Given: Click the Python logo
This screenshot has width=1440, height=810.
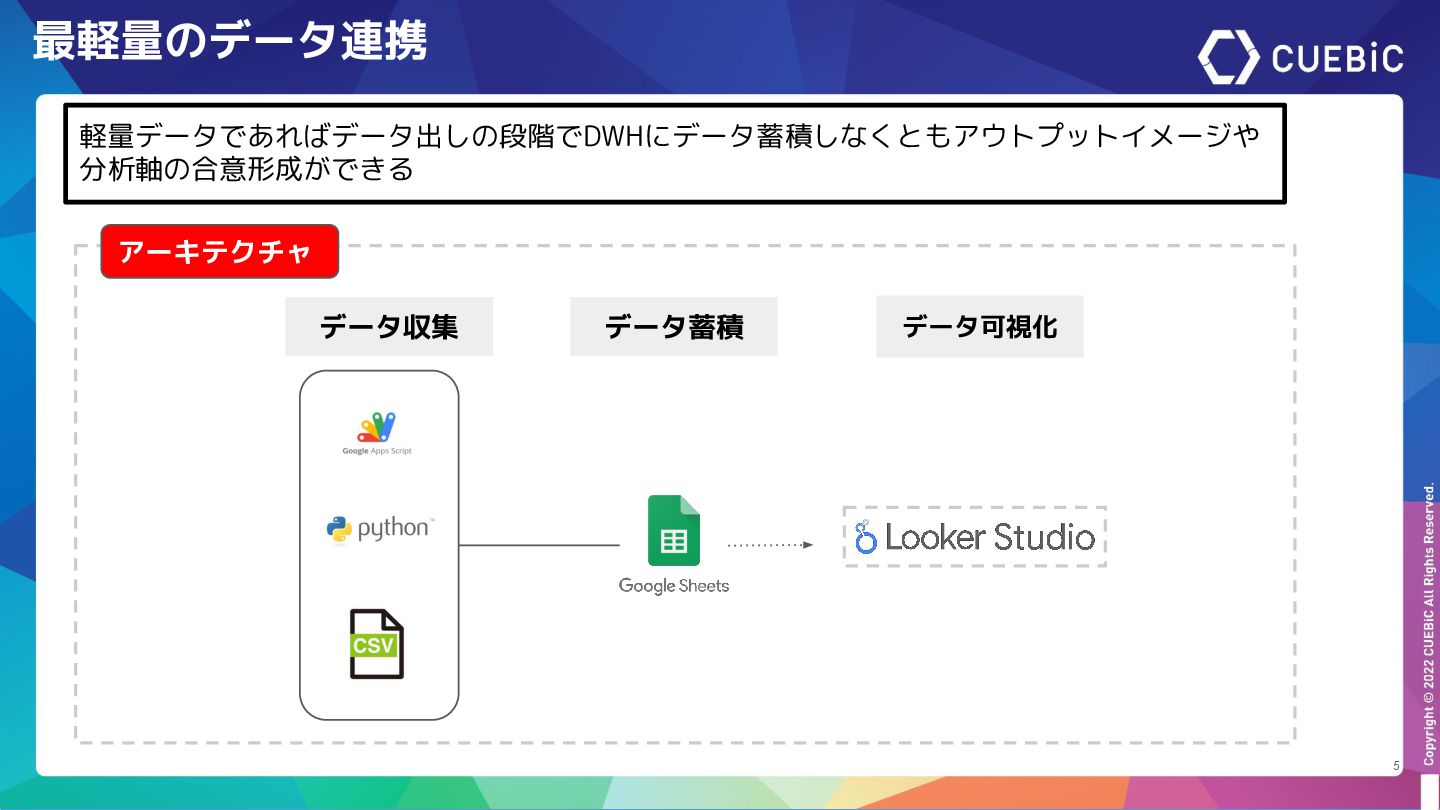Looking at the screenshot, I should pos(380,529).
